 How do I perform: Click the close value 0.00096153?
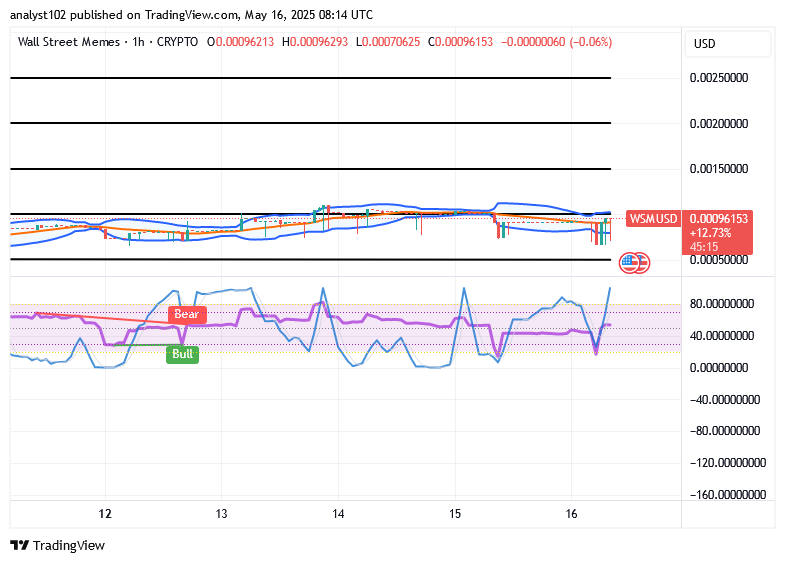pyautogui.click(x=464, y=42)
